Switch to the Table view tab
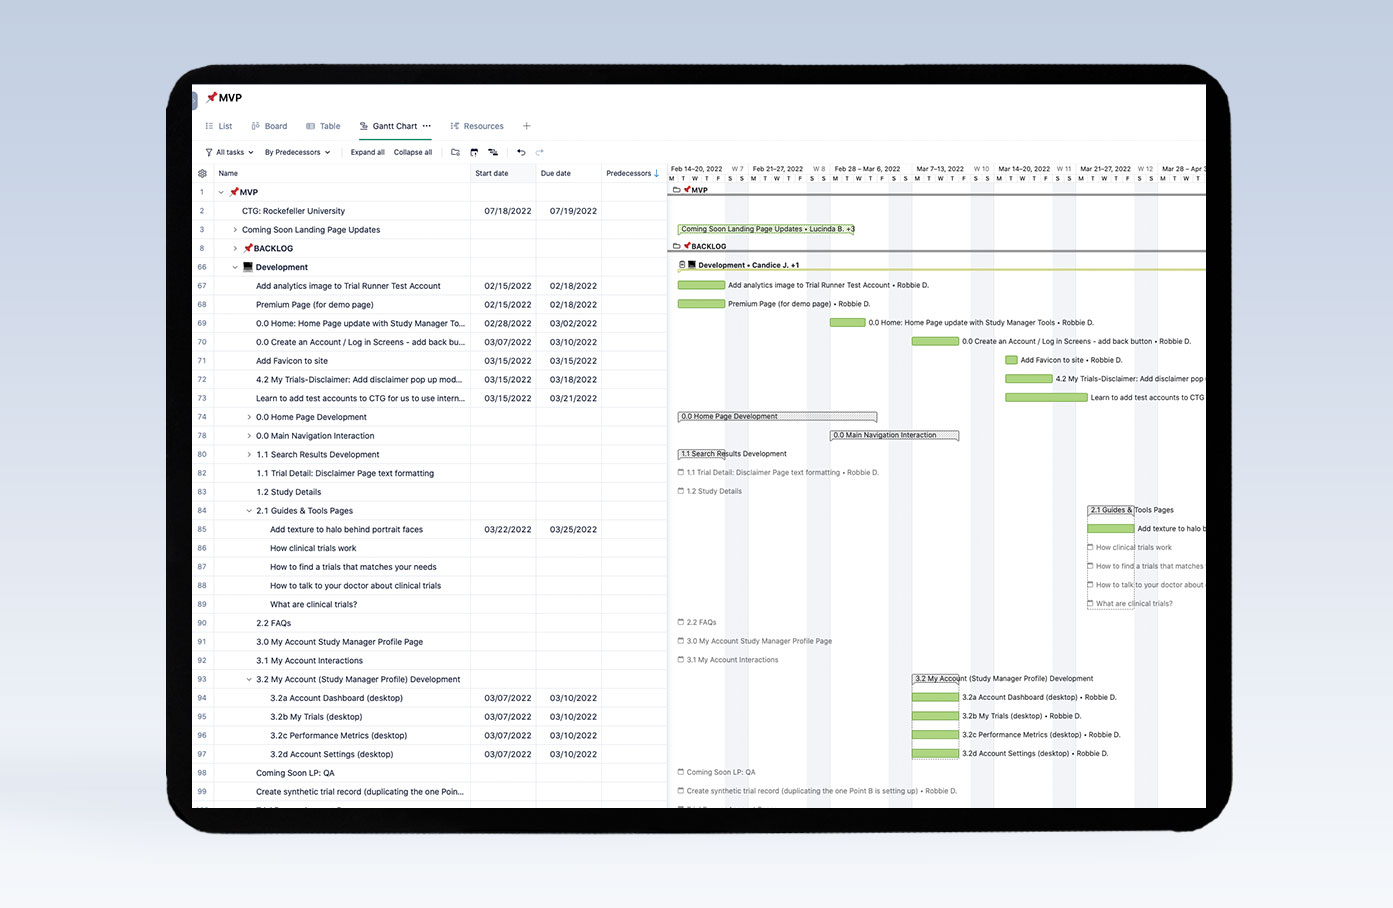The width and height of the screenshot is (1393, 908). (323, 126)
